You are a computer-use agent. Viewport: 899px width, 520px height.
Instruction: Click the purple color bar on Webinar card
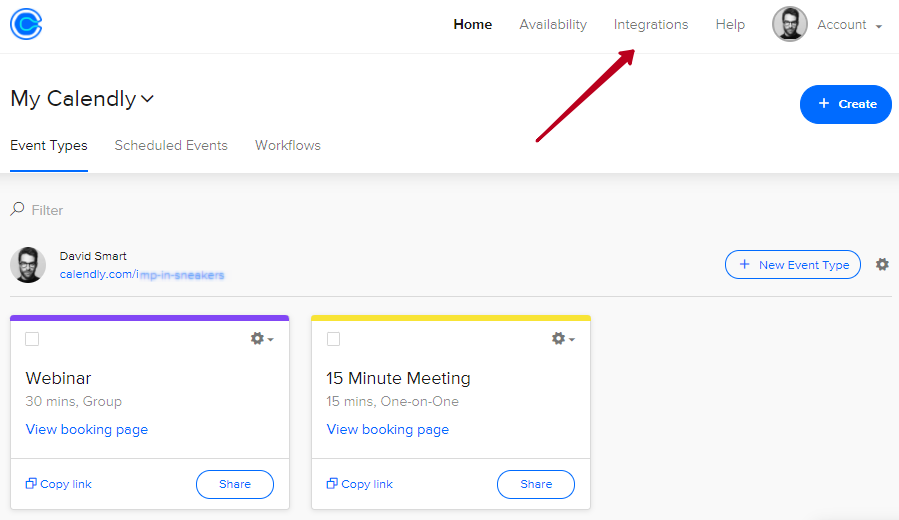tap(150, 318)
